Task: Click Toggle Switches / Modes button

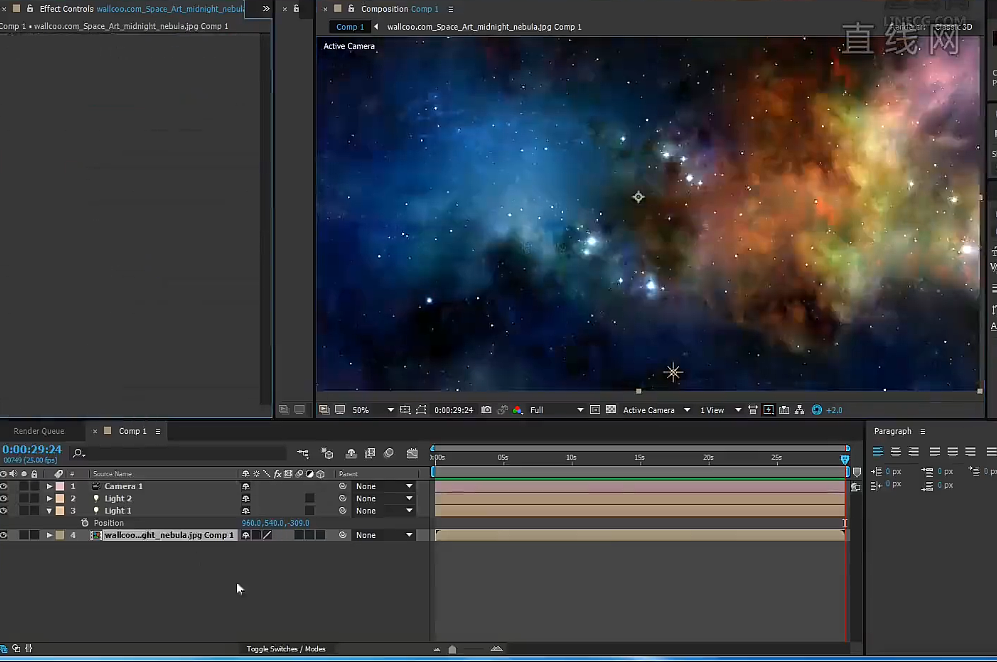Action: click(286, 649)
